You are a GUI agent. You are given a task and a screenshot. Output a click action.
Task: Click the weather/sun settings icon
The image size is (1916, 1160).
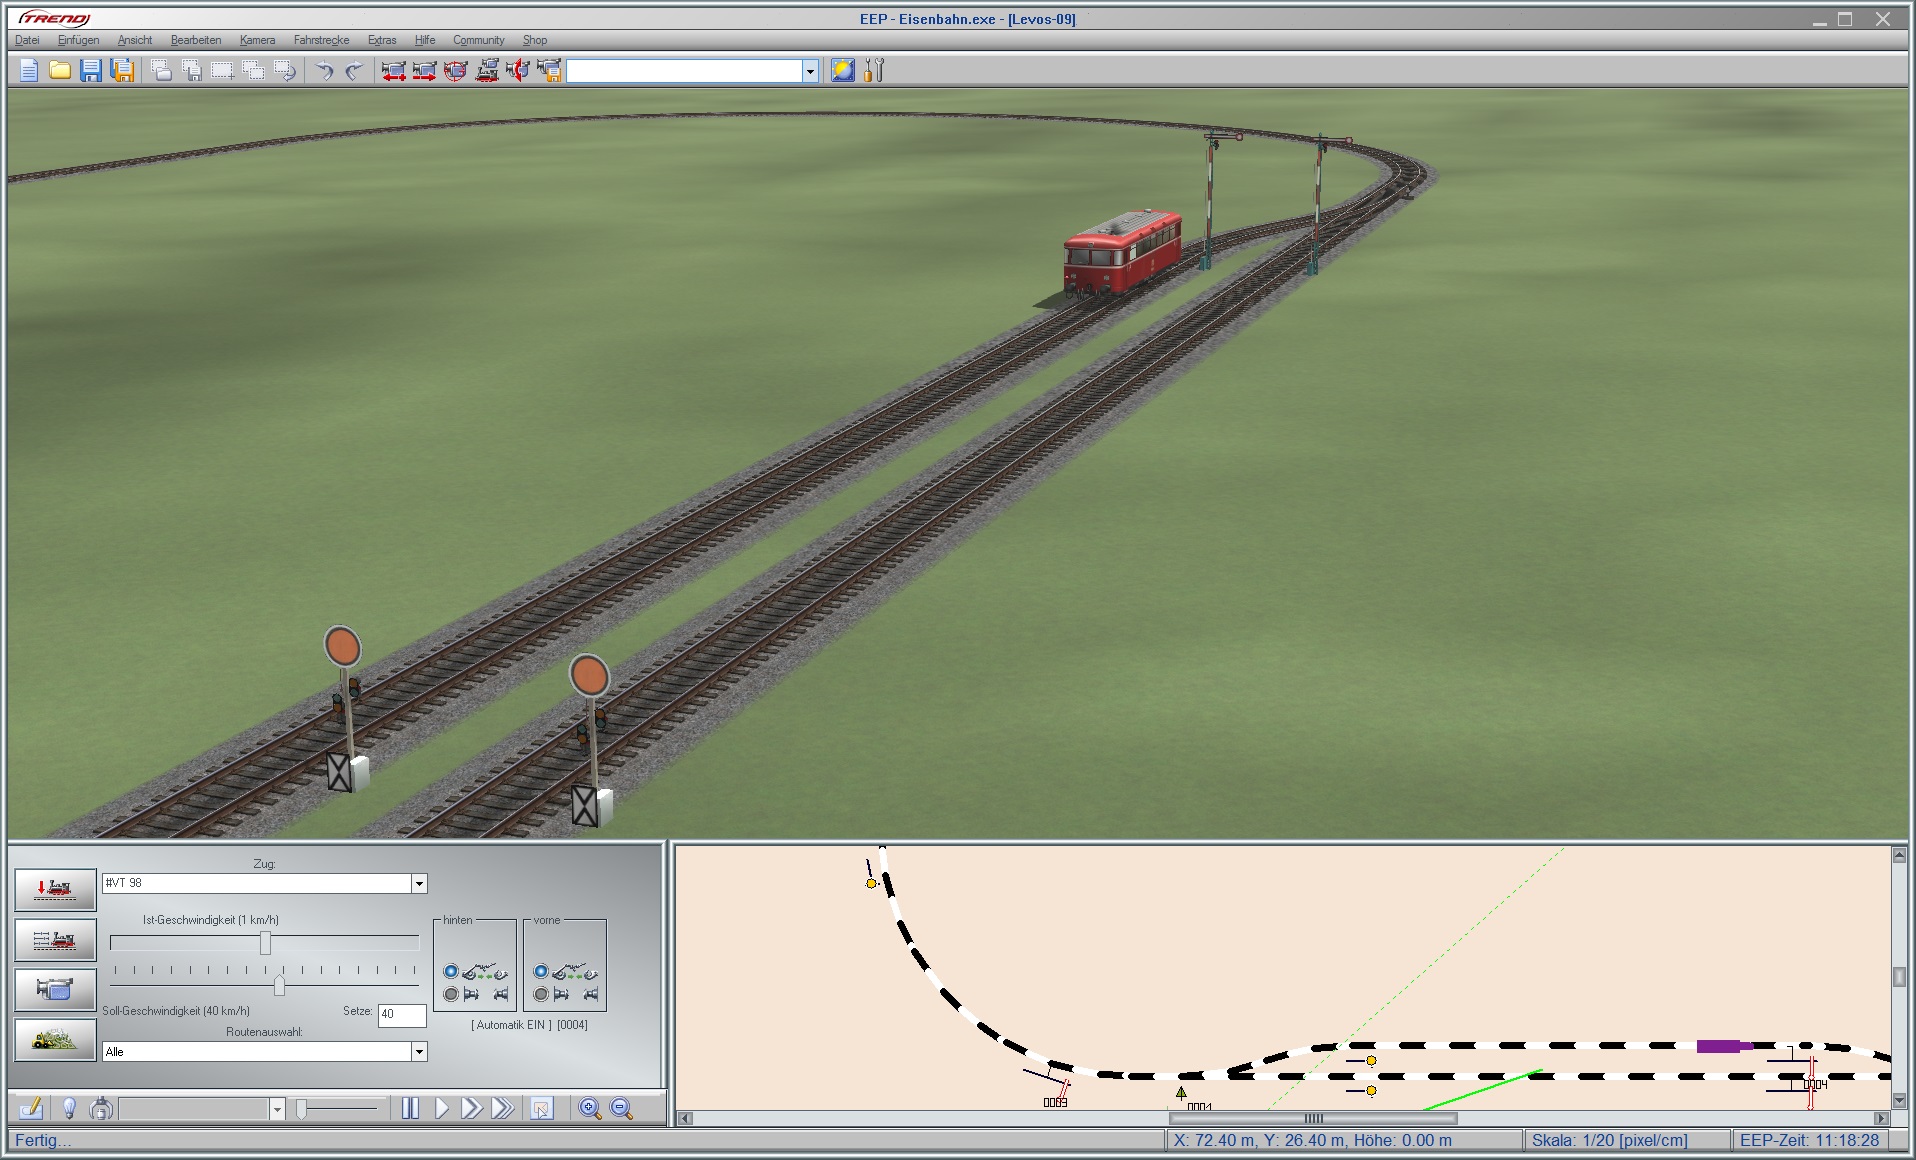coord(843,70)
